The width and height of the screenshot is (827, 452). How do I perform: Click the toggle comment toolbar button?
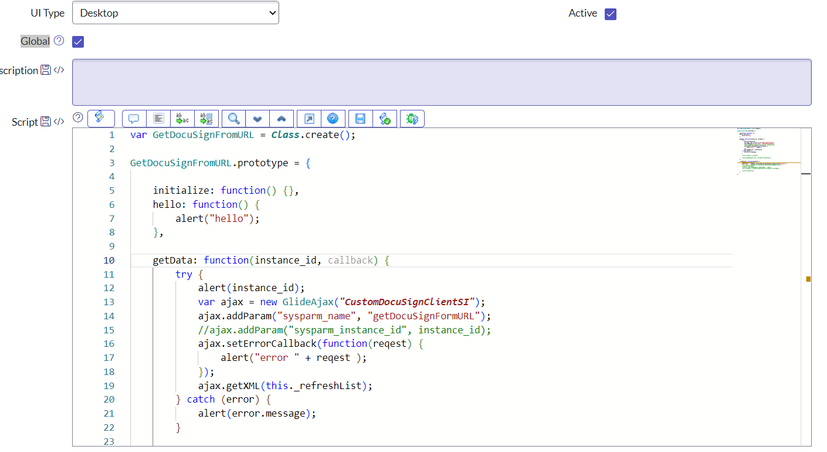[x=134, y=119]
